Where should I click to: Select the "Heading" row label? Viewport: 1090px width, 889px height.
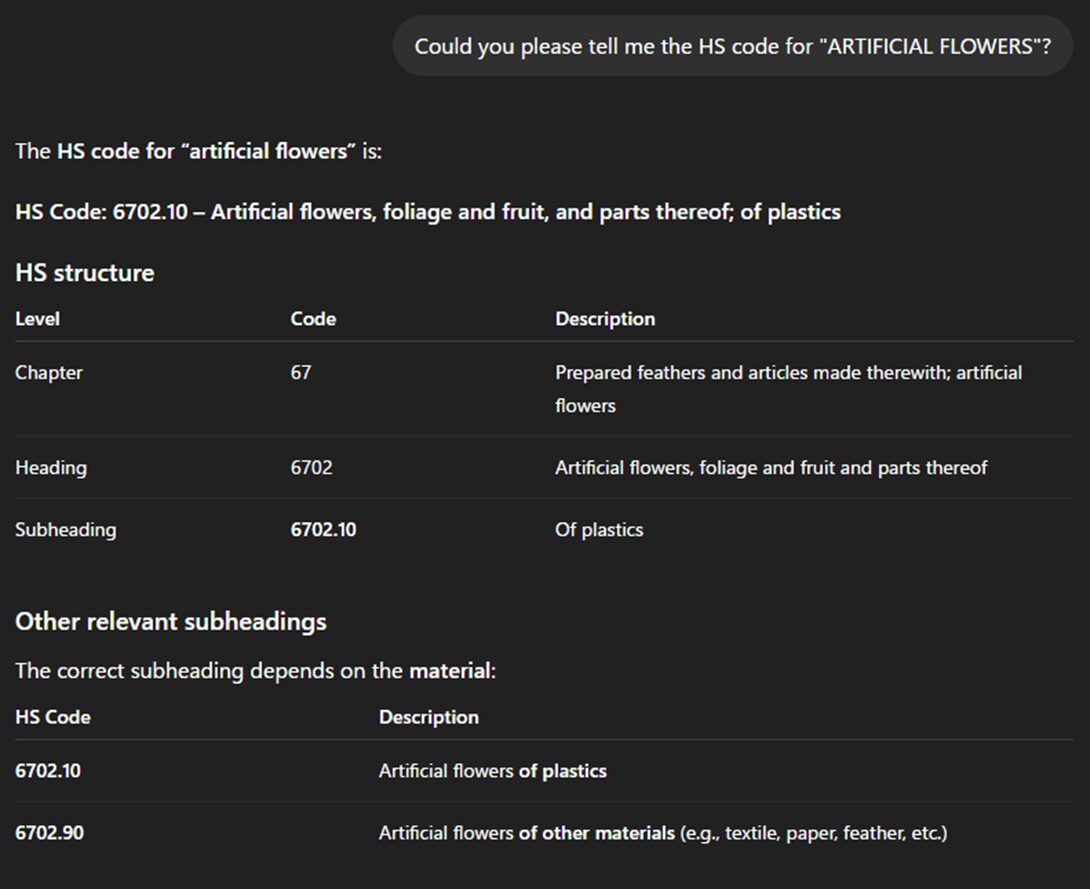pos(51,467)
